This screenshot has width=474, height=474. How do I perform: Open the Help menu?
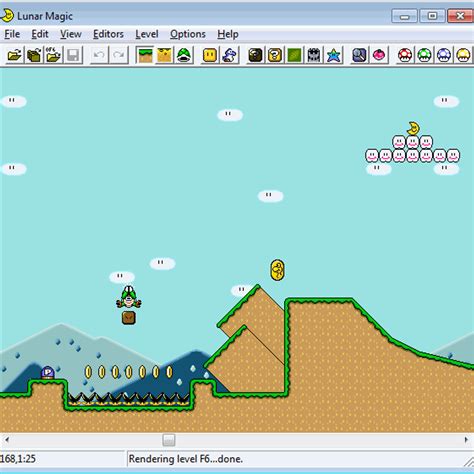pyautogui.click(x=228, y=34)
